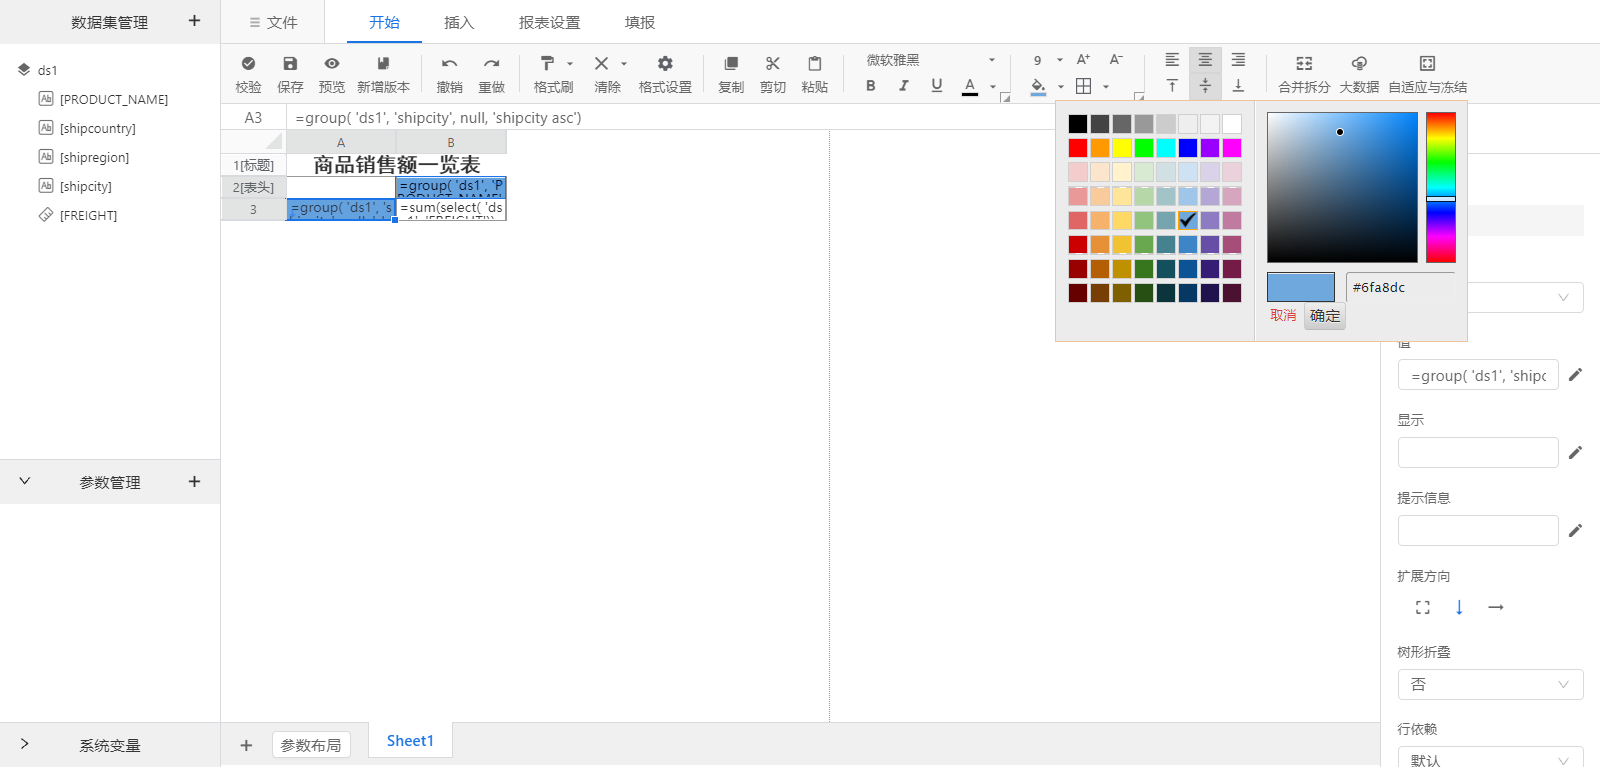1600x767 pixels.
Task: Align text right
Action: click(1238, 60)
